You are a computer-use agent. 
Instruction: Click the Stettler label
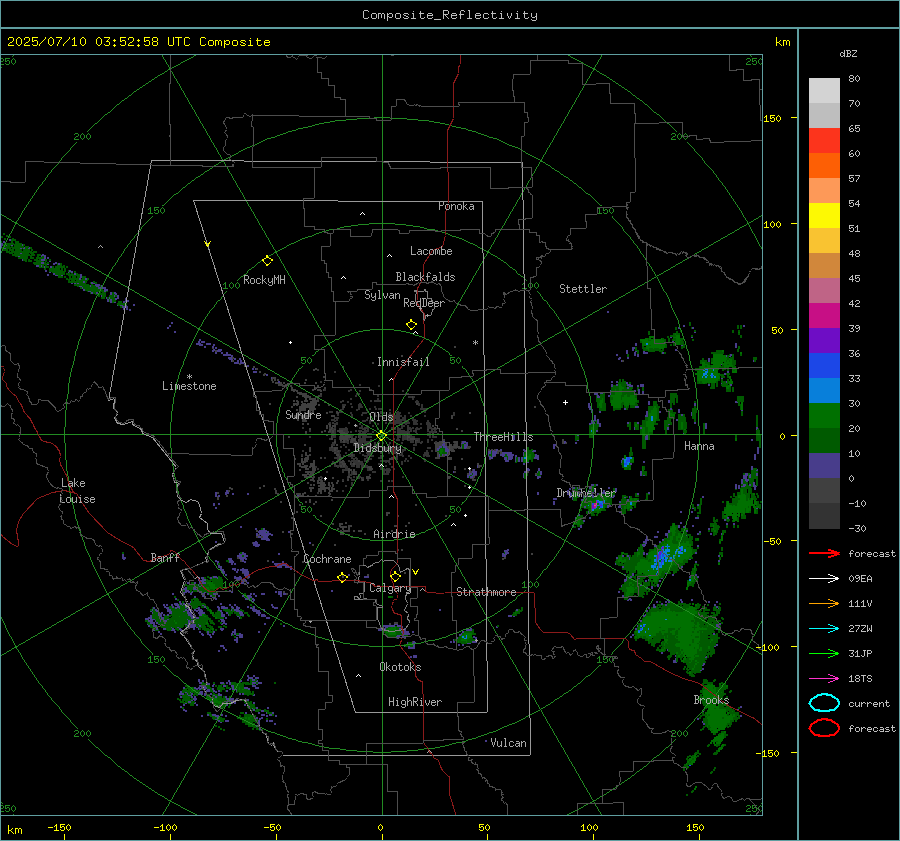(x=583, y=289)
